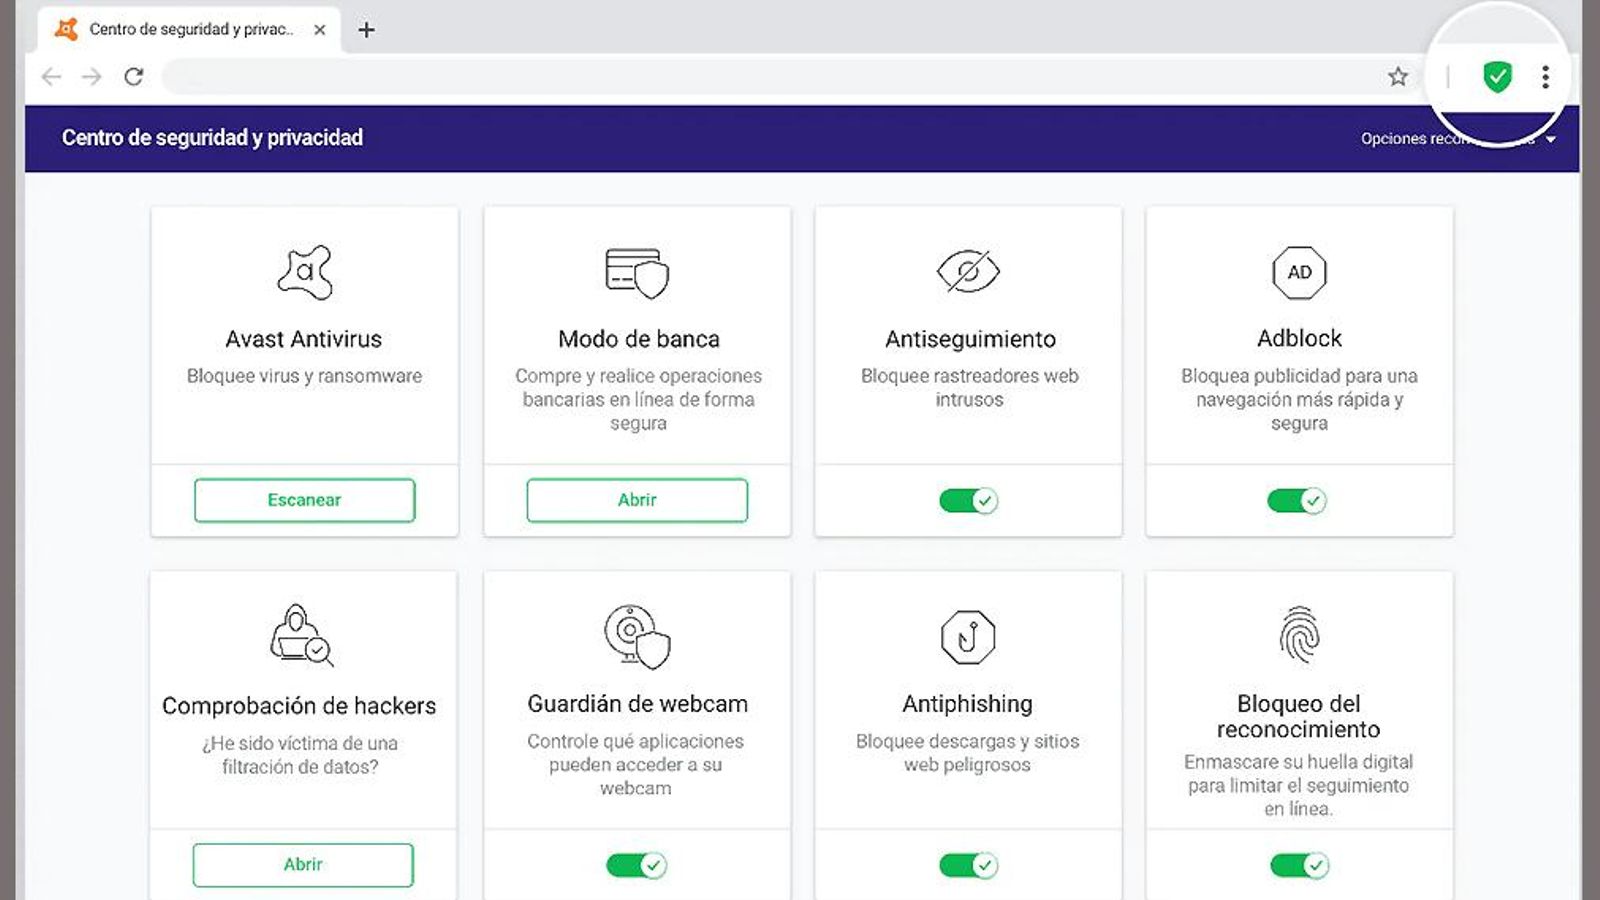Viewport: 1600px width, 900px height.
Task: Open a new browser tab
Action: click(367, 29)
